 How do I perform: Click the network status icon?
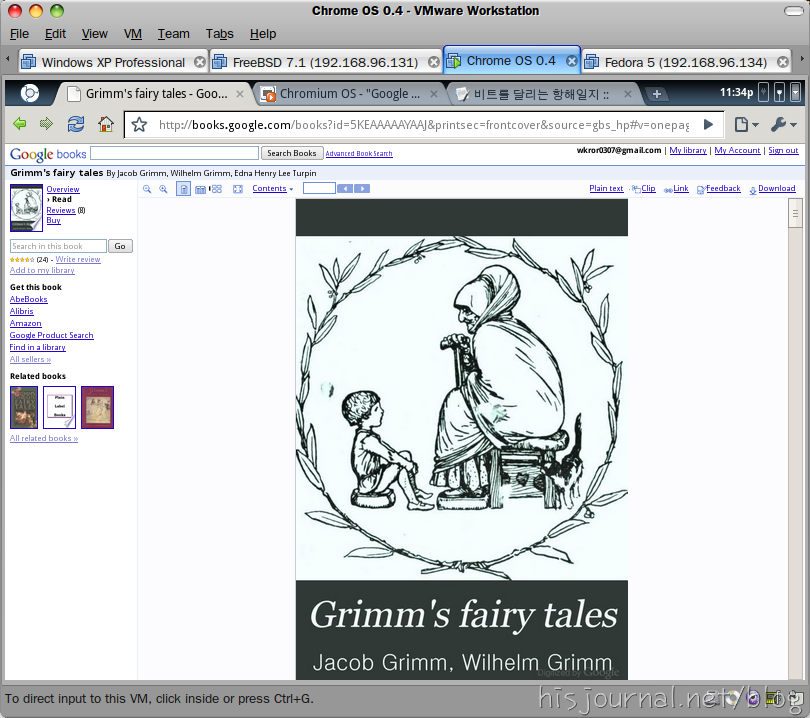click(x=780, y=92)
